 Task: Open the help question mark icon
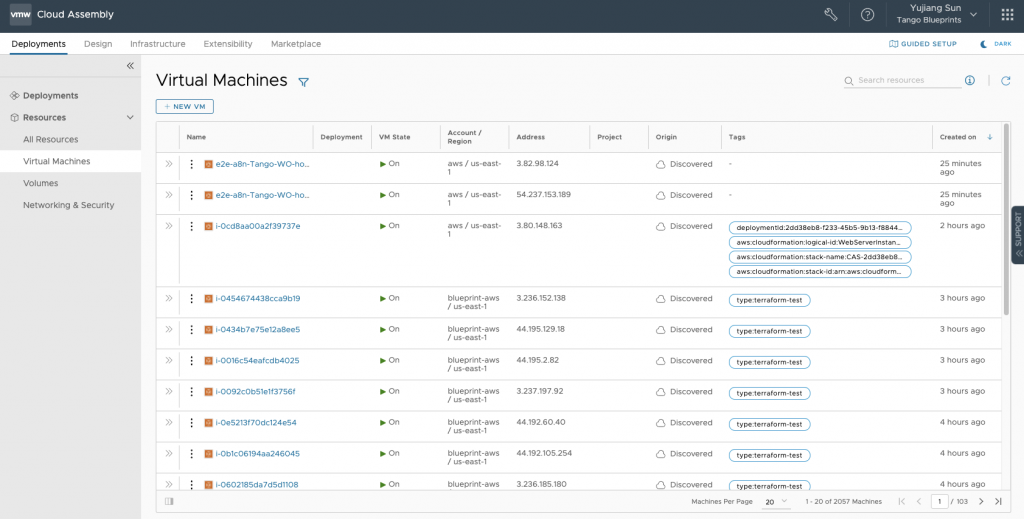click(x=867, y=15)
